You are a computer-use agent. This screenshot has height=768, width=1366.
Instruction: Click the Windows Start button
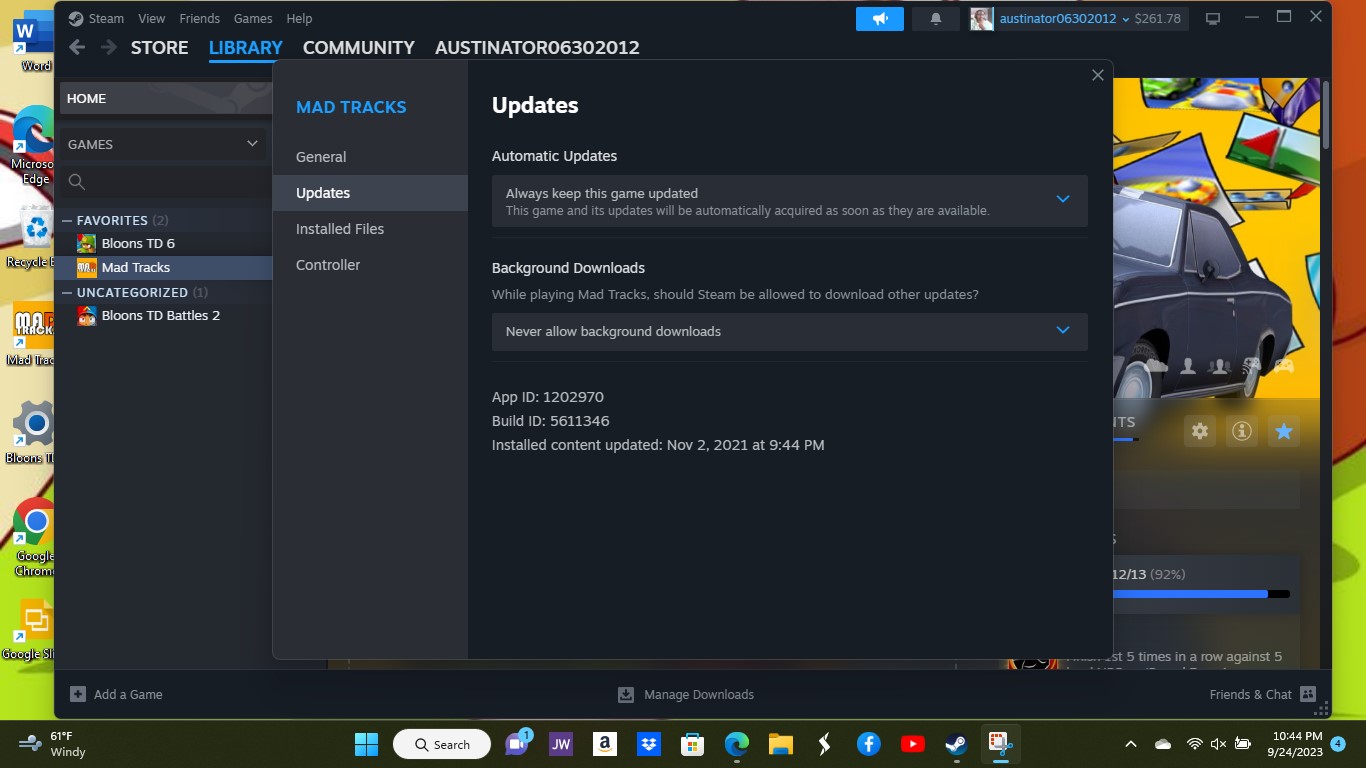pyautogui.click(x=366, y=744)
